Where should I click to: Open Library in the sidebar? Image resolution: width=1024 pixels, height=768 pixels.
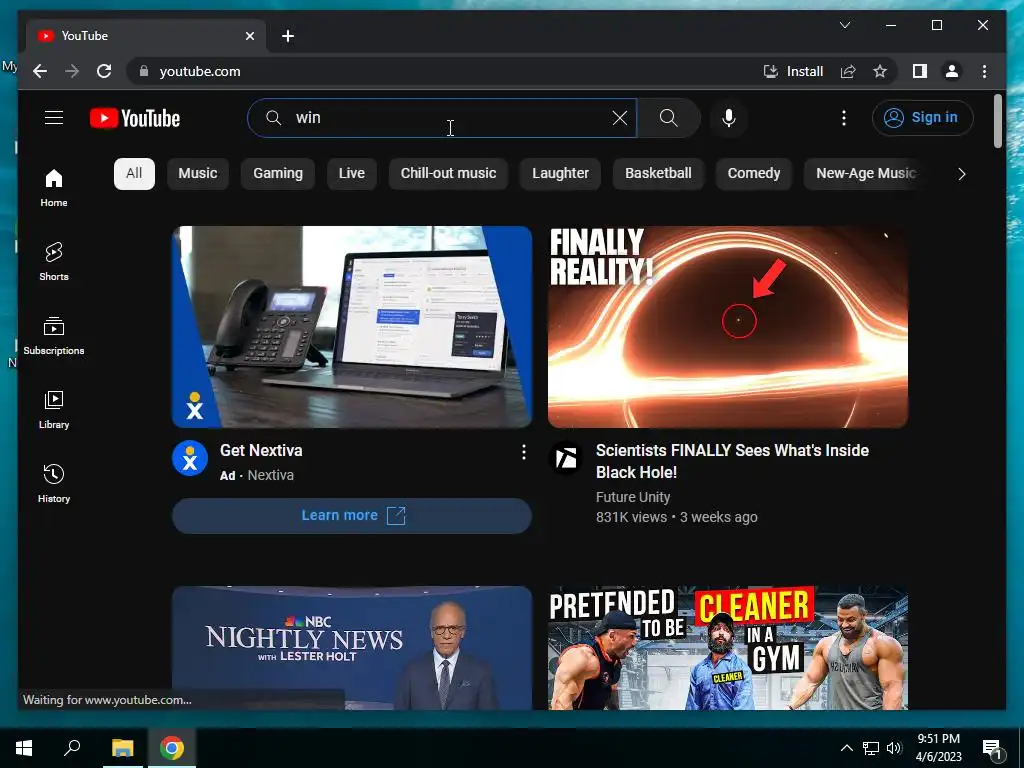click(x=54, y=409)
